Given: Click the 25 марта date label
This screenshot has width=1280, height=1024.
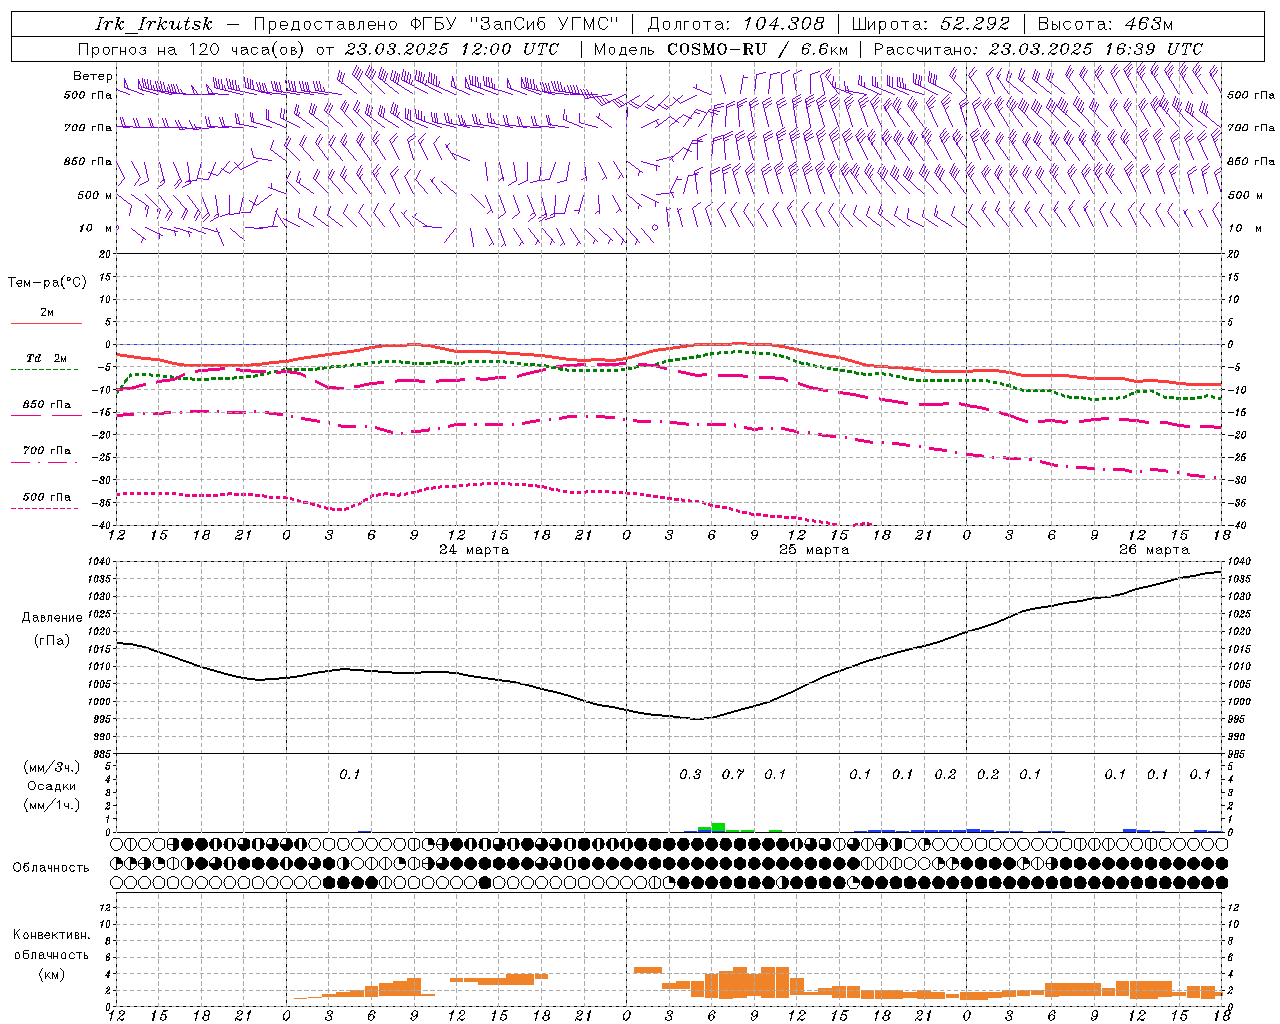Looking at the screenshot, I should [x=814, y=550].
